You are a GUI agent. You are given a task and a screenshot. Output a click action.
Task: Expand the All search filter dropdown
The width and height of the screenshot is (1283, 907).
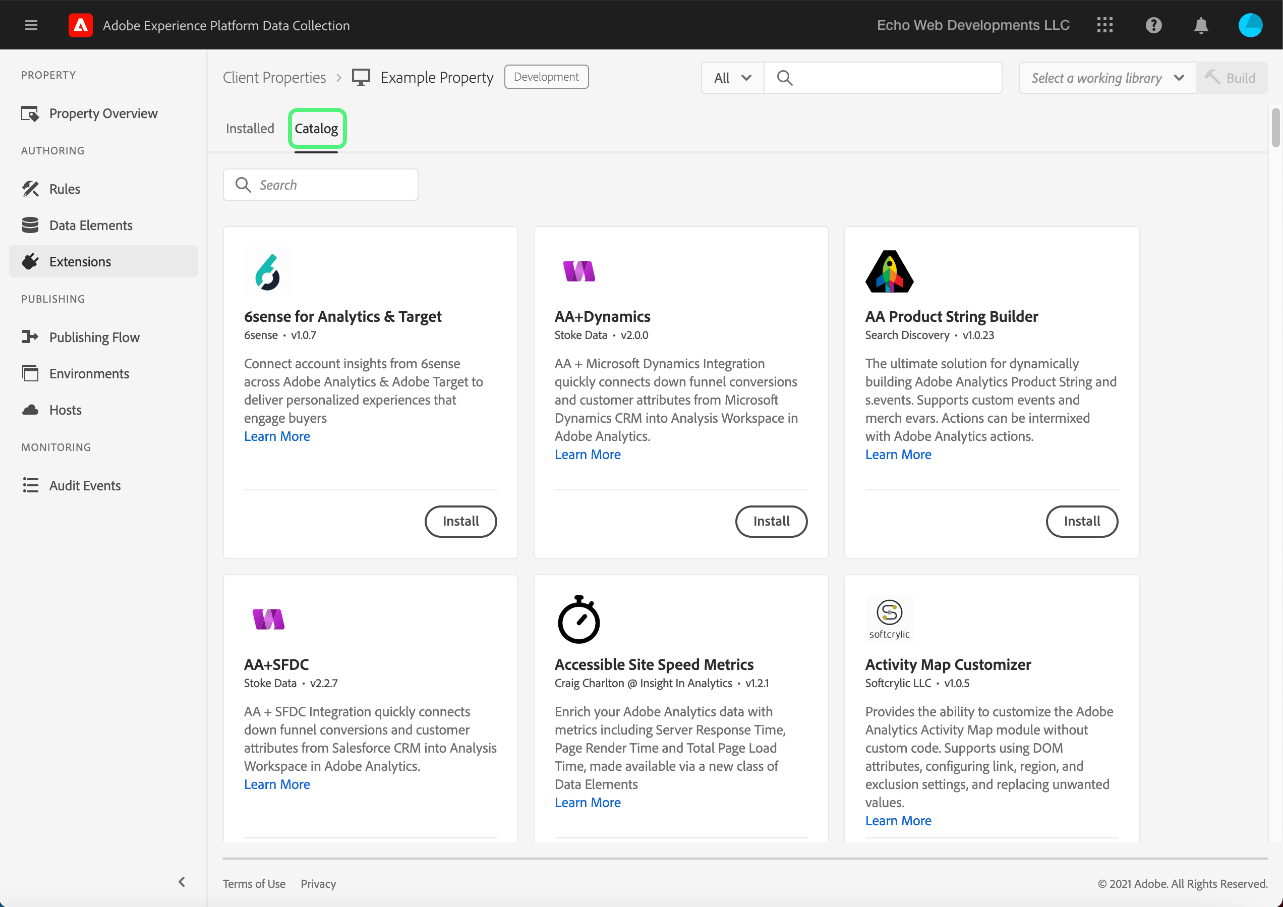pos(732,78)
